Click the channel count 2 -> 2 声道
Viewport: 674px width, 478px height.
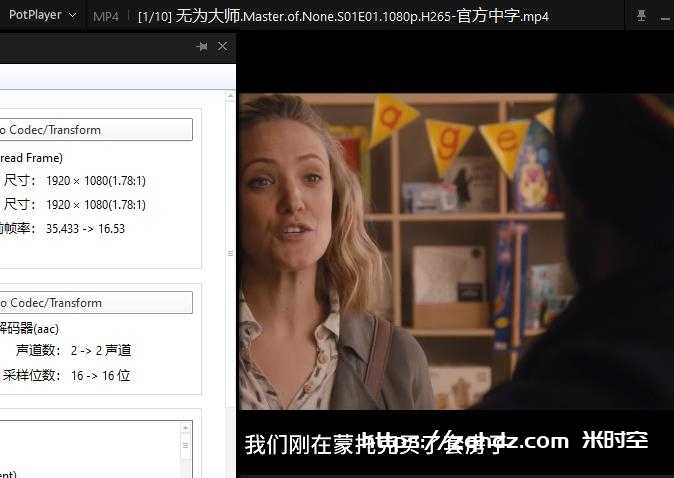point(101,351)
